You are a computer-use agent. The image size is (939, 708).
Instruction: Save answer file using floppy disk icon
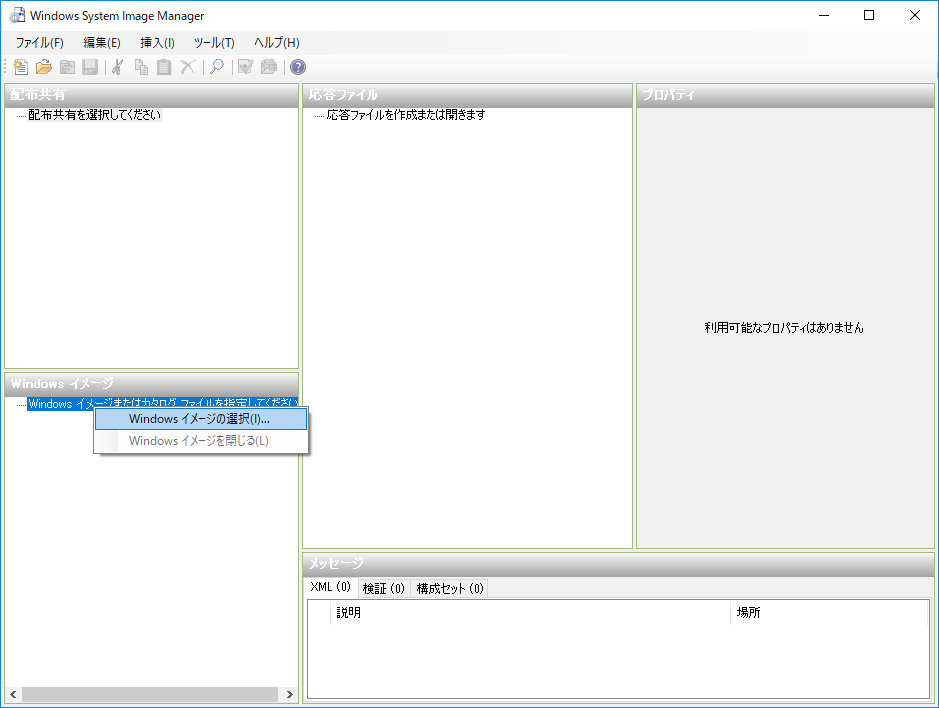(x=90, y=67)
